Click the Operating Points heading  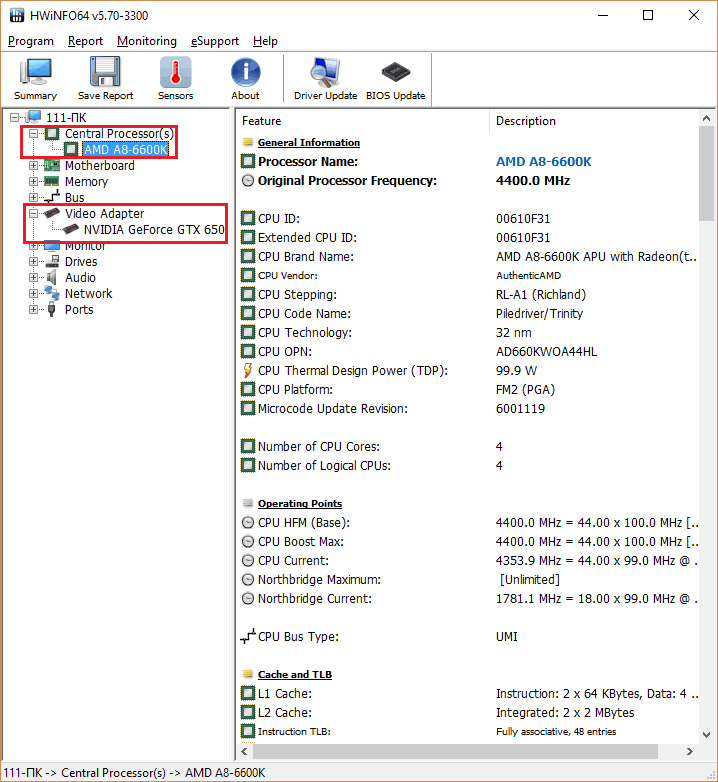pos(300,504)
